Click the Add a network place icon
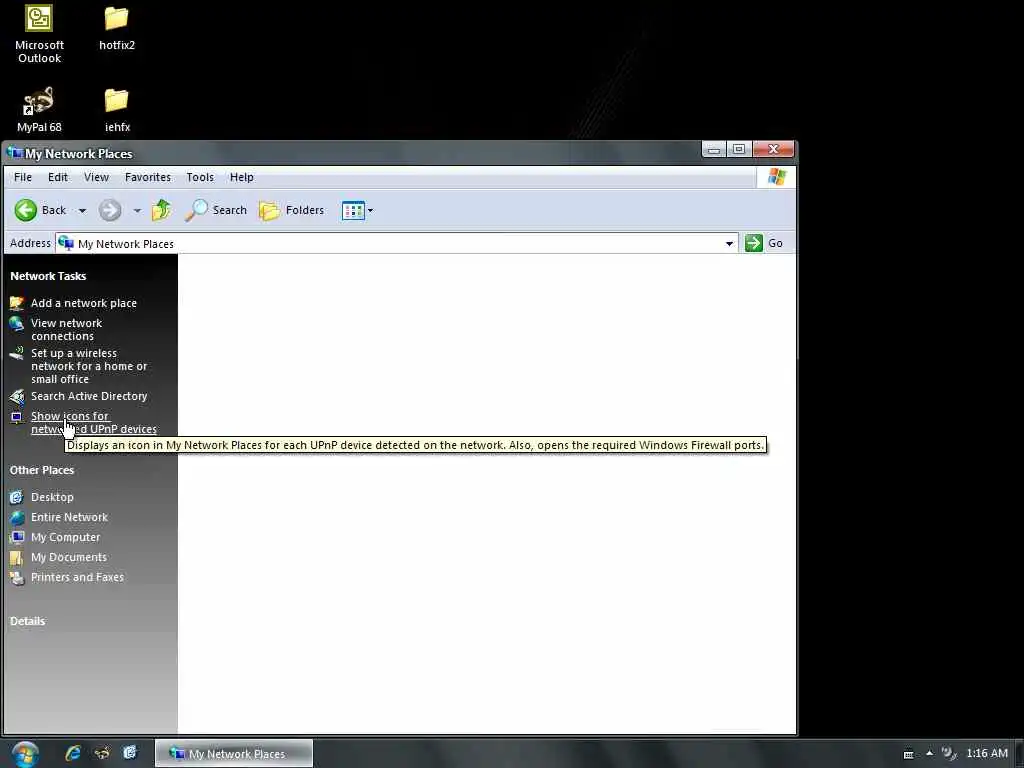This screenshot has width=1024, height=768. coord(16,303)
